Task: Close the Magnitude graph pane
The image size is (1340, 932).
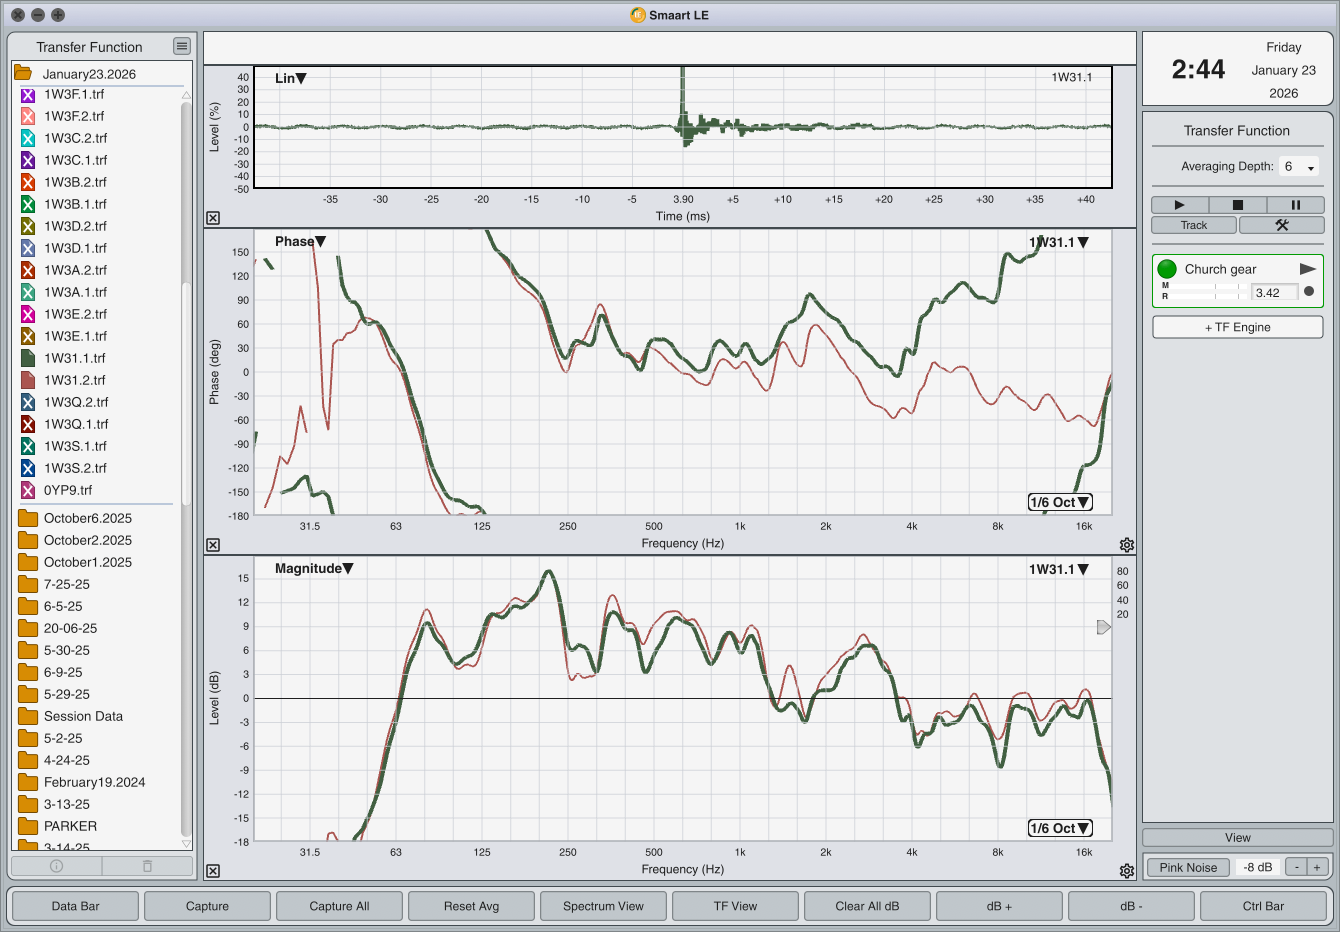Action: 213,871
